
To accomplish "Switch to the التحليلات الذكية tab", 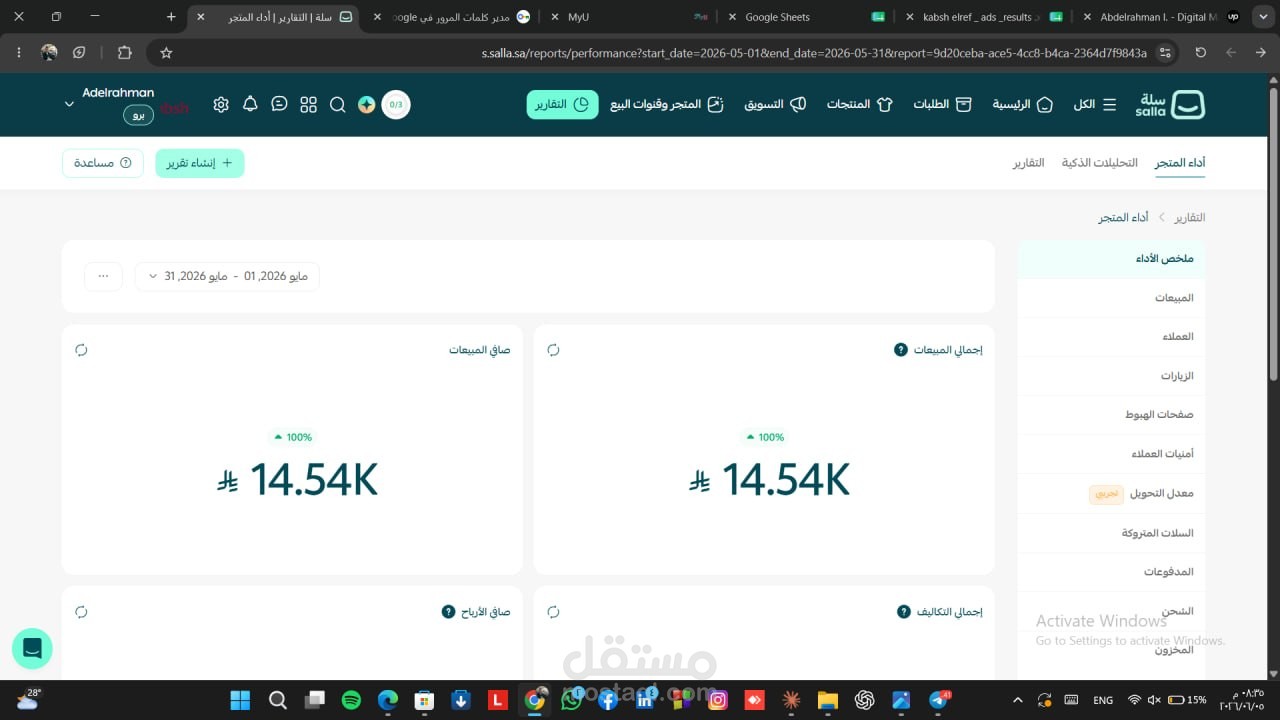I will [x=1099, y=163].
